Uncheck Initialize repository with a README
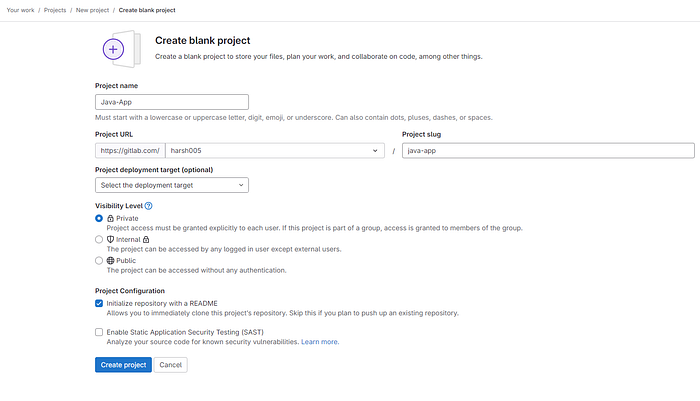700x401 pixels. tap(99, 303)
